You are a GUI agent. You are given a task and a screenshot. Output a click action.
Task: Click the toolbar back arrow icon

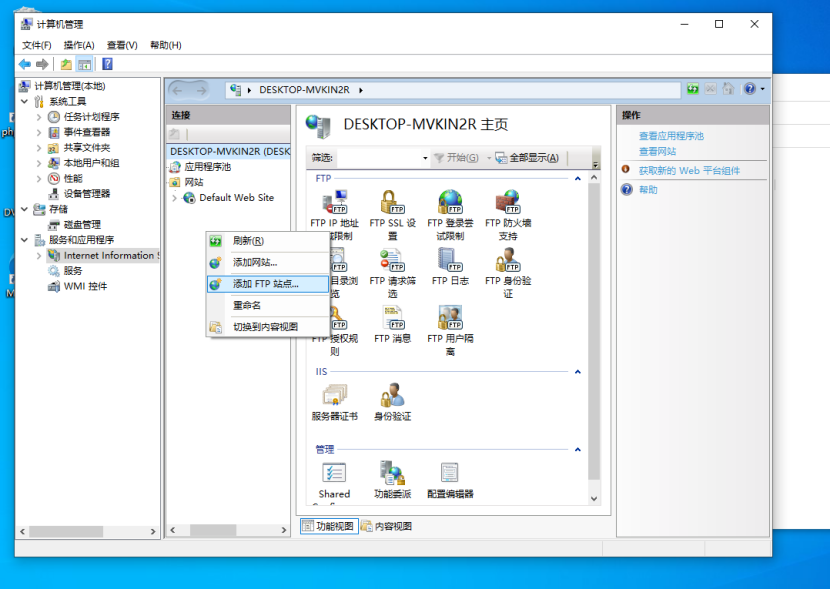coord(24,64)
